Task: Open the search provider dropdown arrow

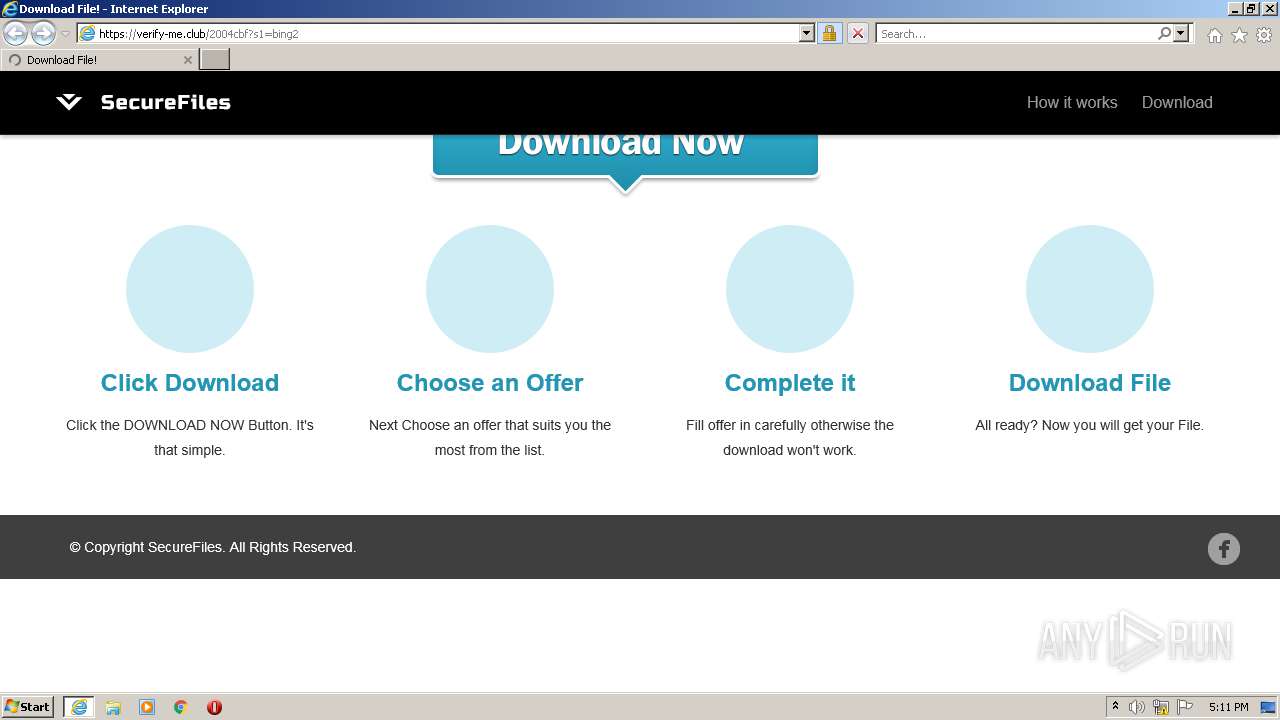Action: point(1181,33)
